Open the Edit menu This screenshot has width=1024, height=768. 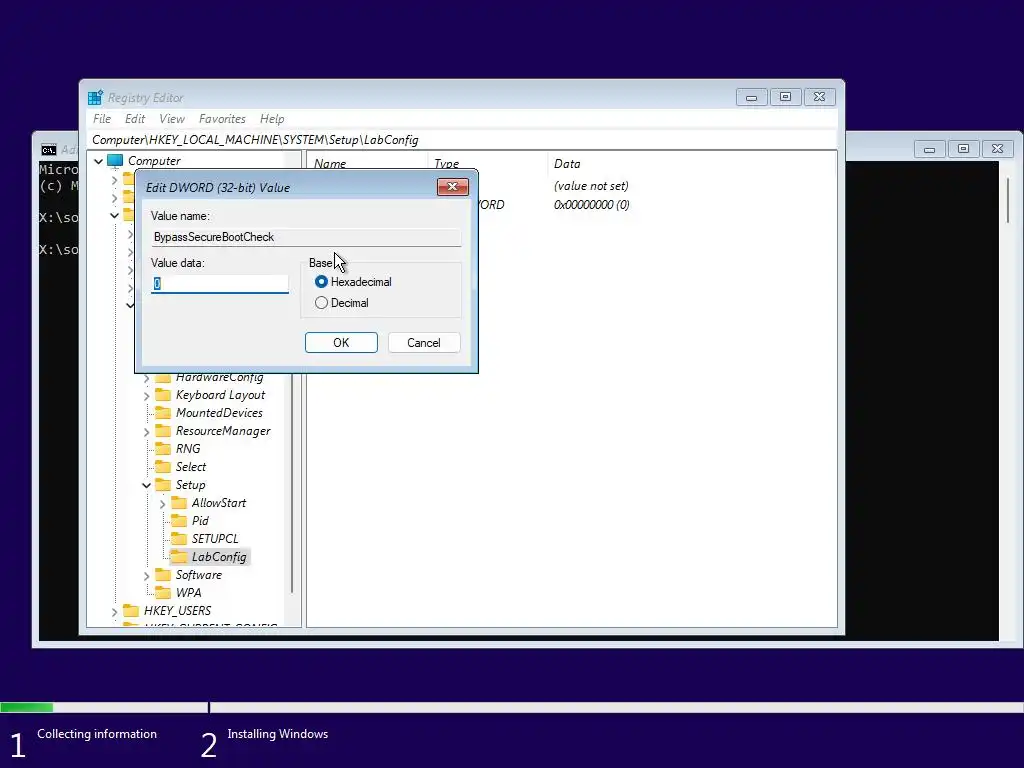tap(135, 119)
